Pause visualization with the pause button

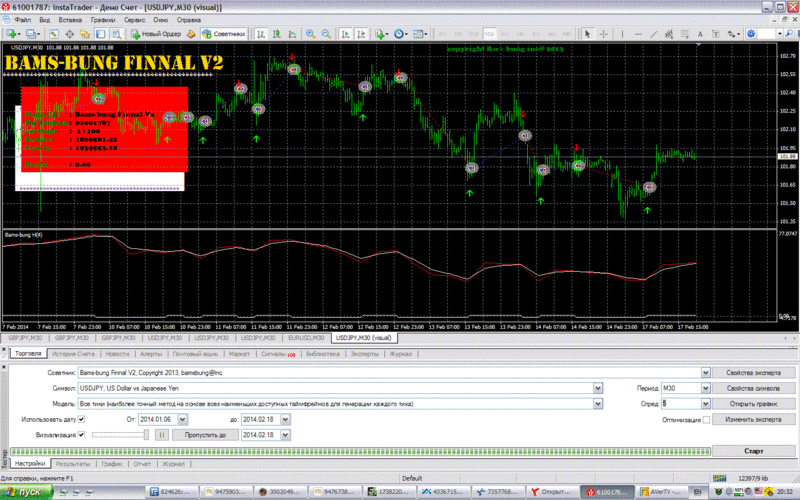pos(161,435)
